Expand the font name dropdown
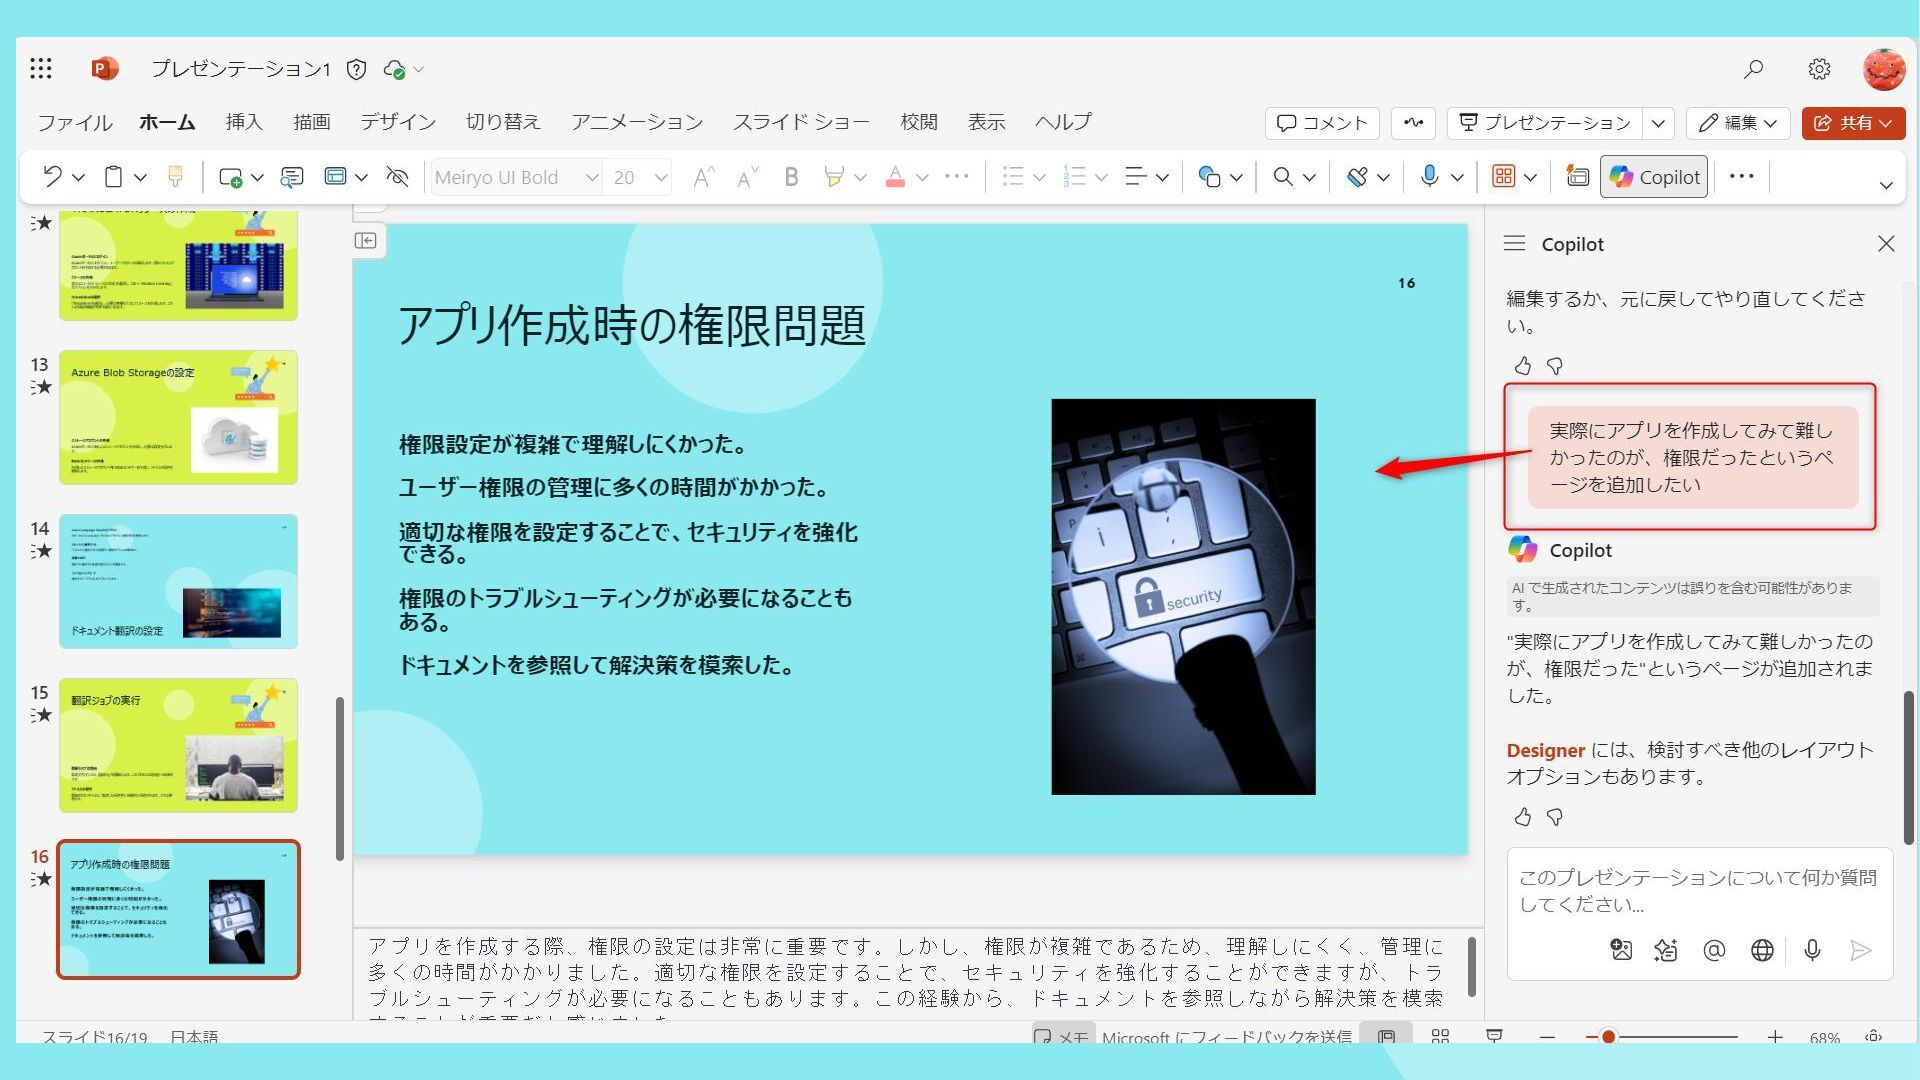The height and width of the screenshot is (1080, 1920). pos(591,177)
